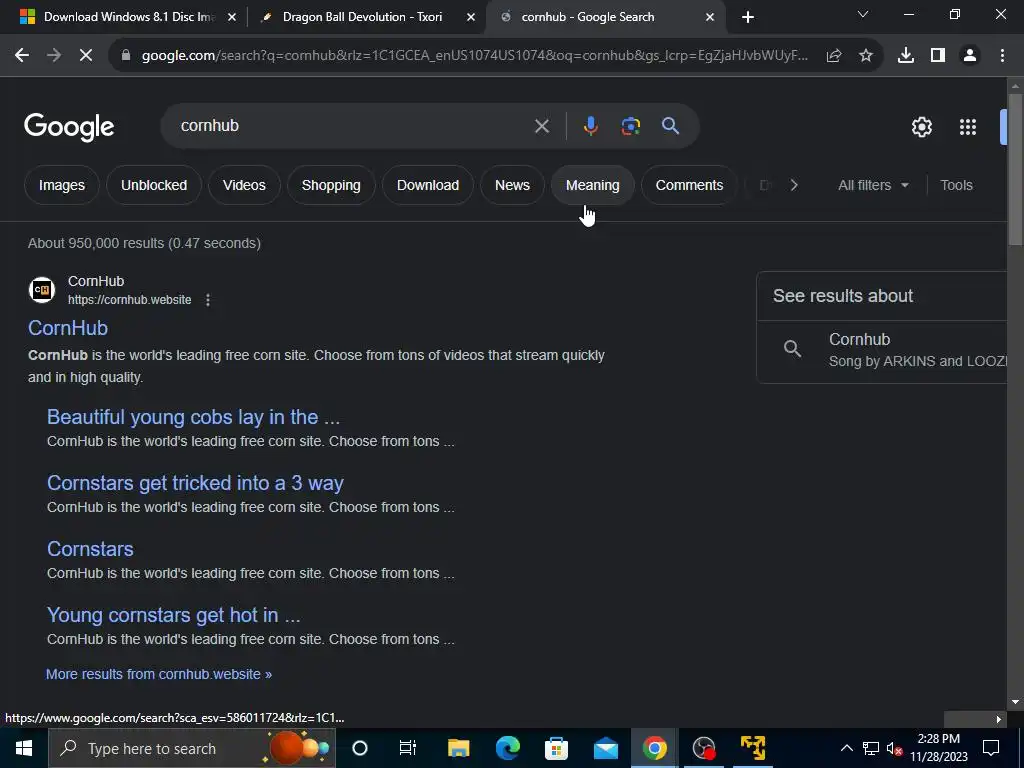Open the search Tools button
Image resolution: width=1024 pixels, height=768 pixels.
pos(956,185)
